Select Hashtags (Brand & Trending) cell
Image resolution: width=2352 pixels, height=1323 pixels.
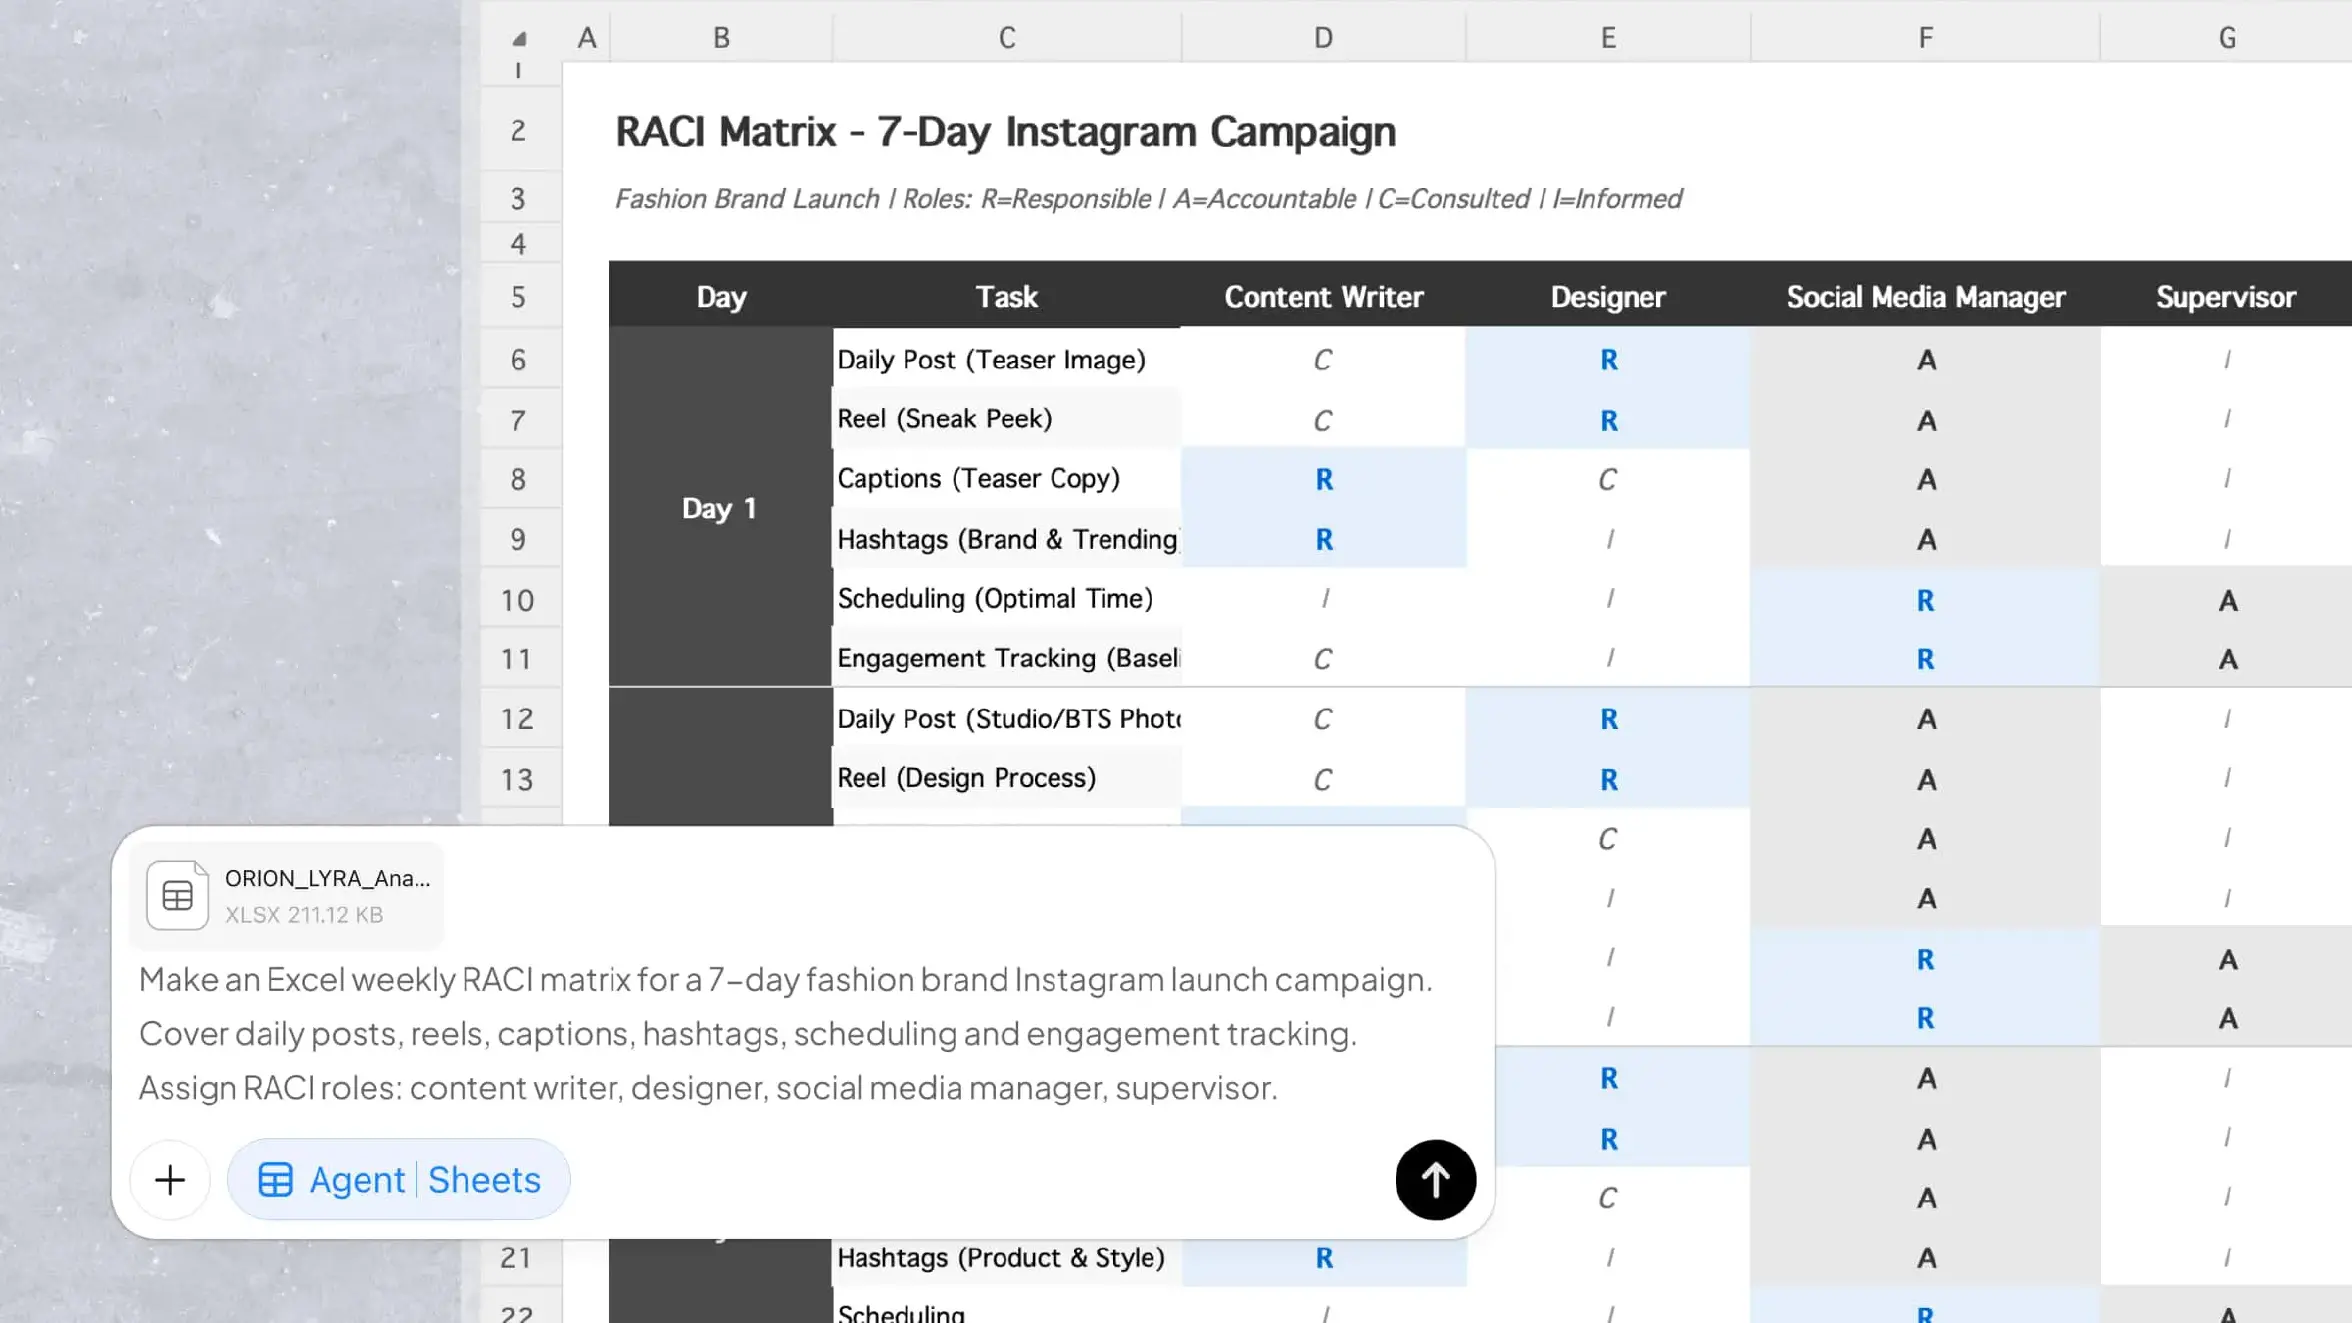click(1007, 539)
